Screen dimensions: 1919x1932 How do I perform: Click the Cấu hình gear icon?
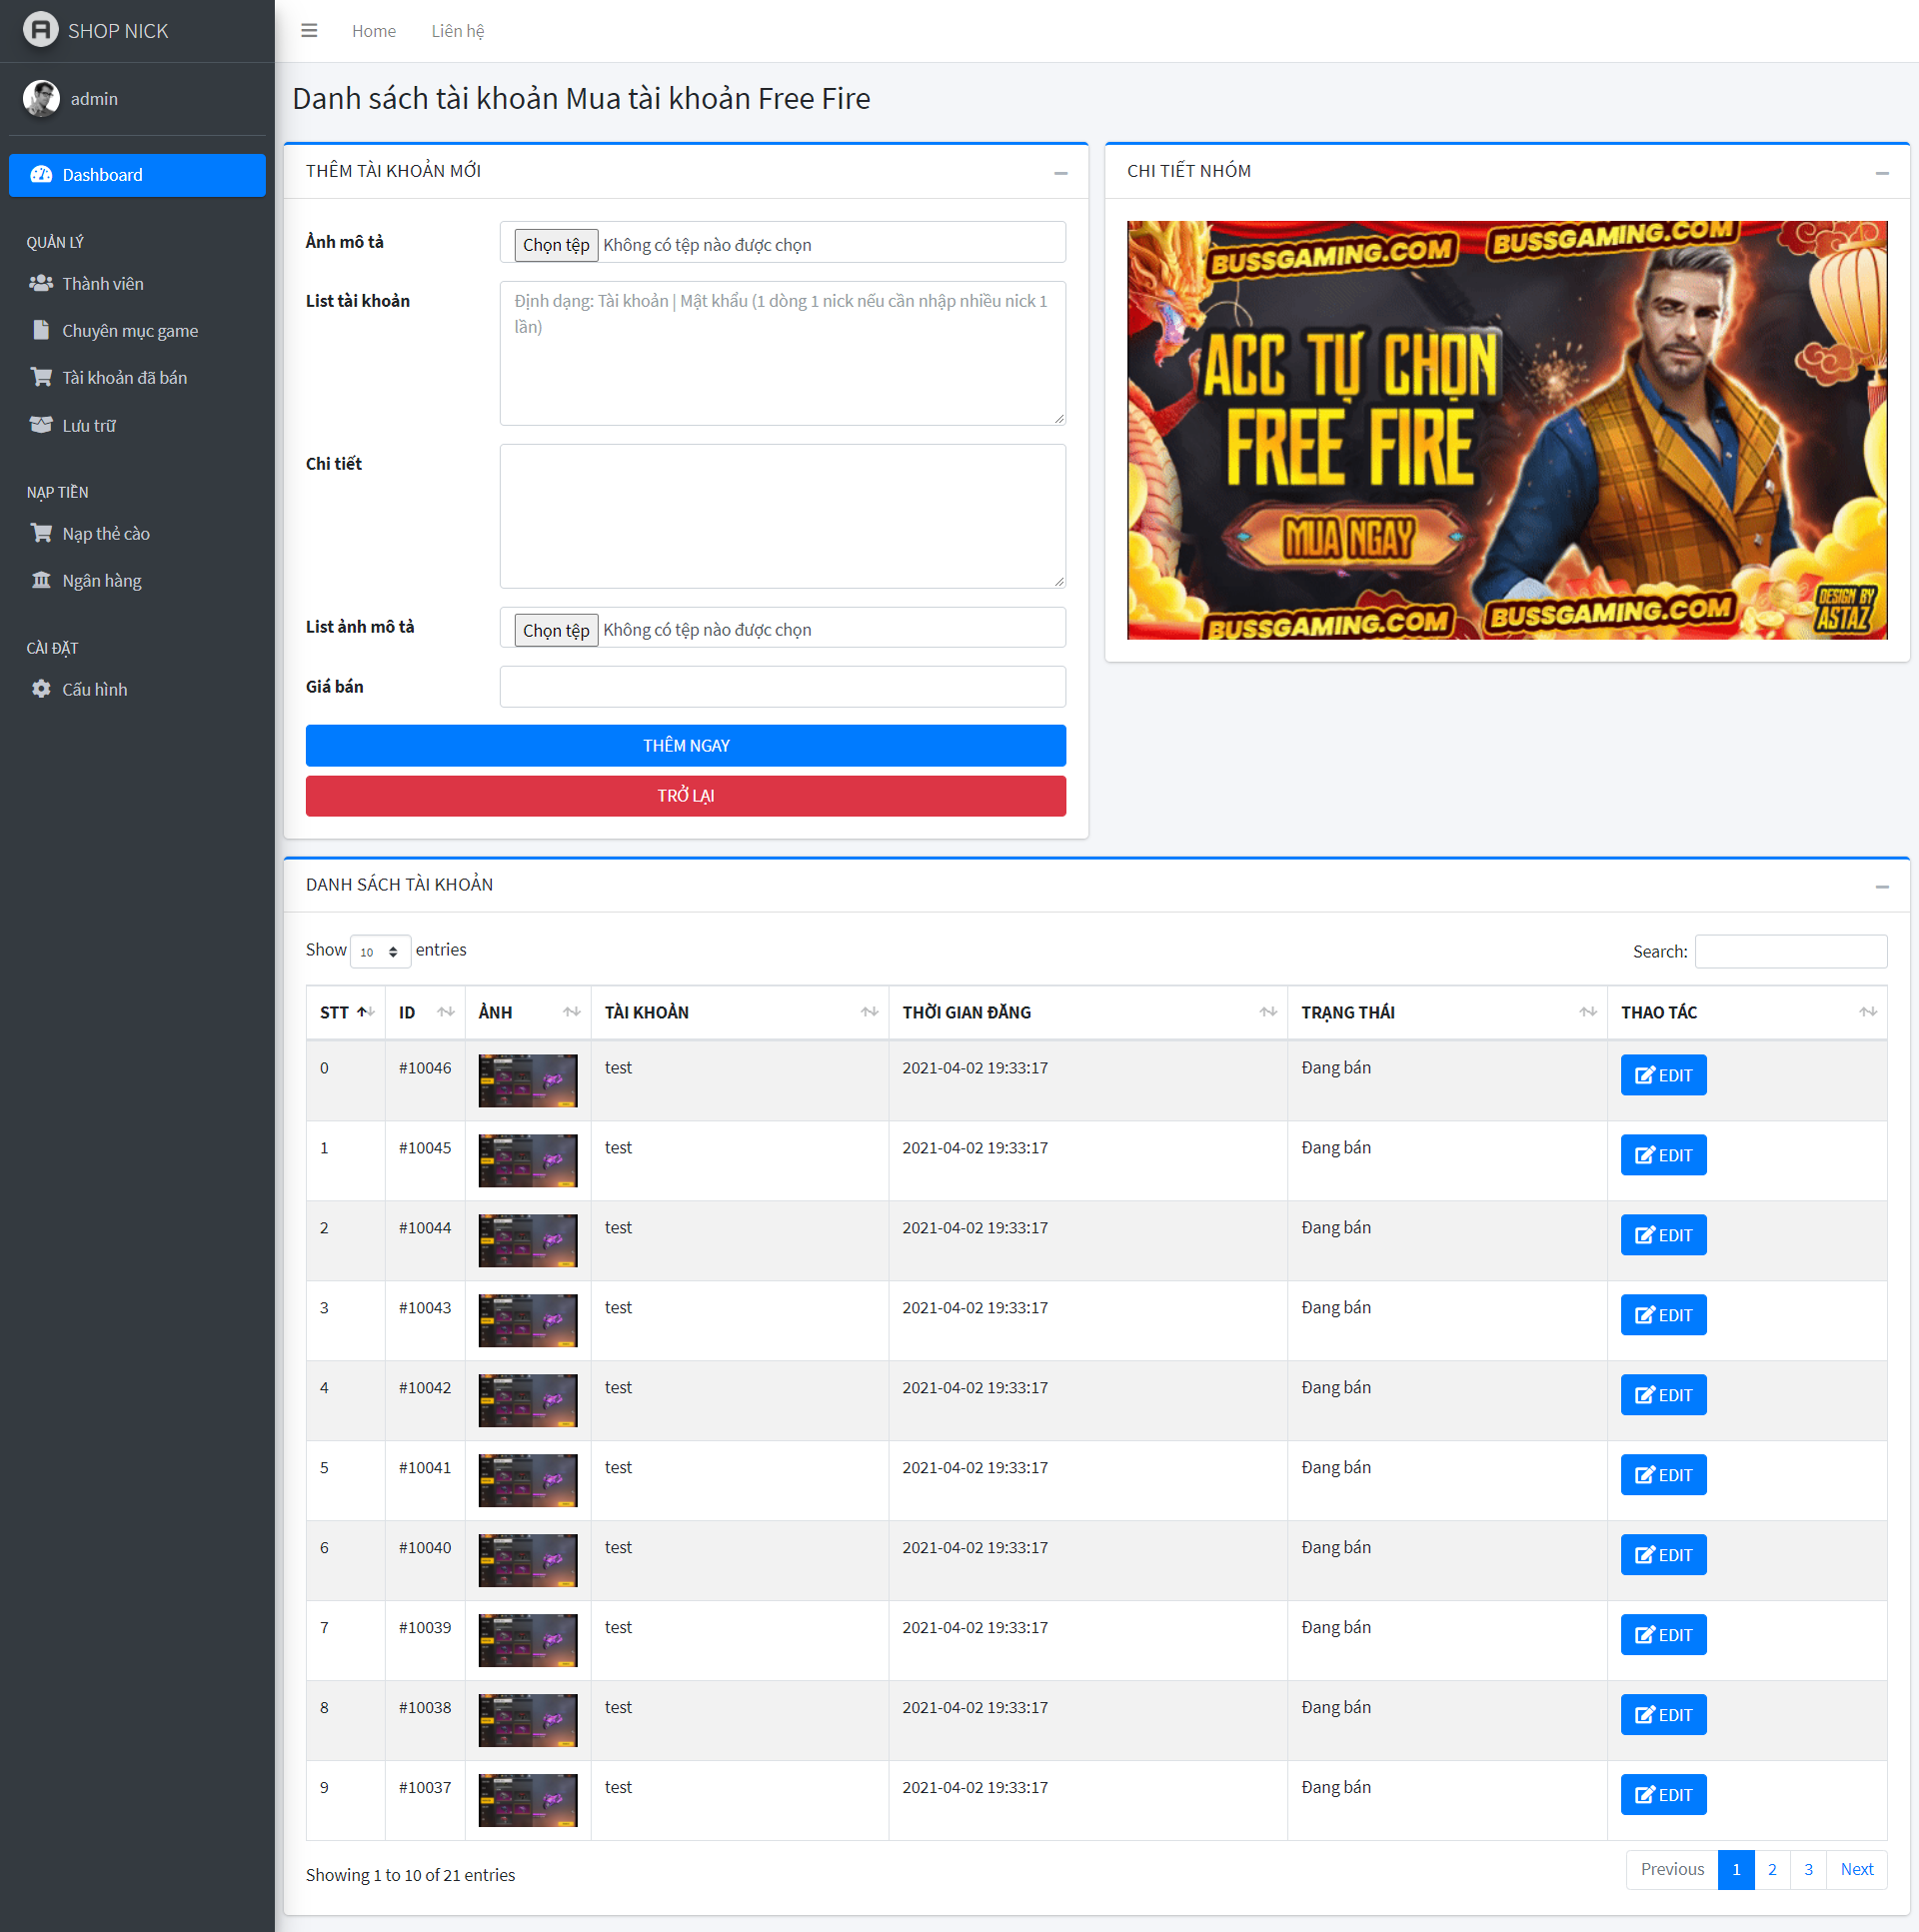[41, 690]
